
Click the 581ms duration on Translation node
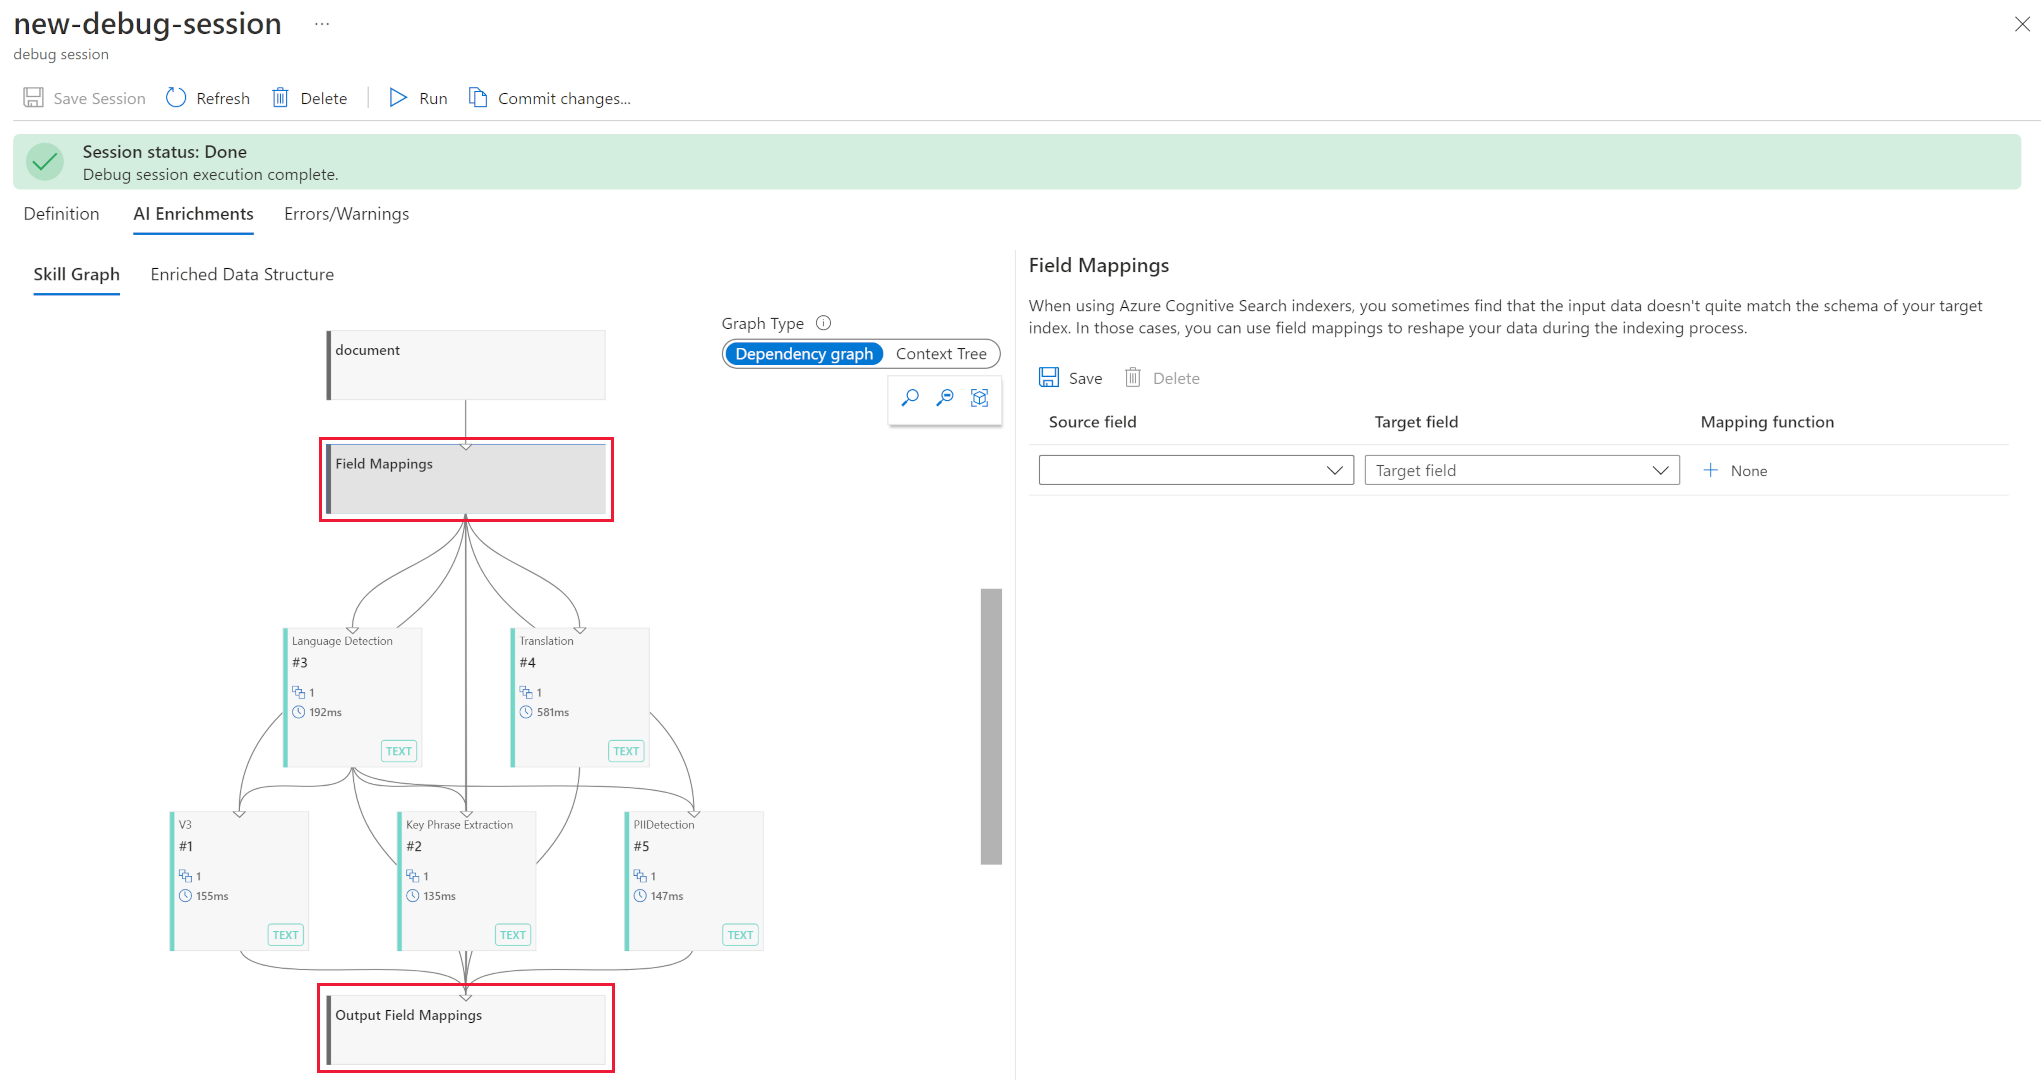coord(553,712)
